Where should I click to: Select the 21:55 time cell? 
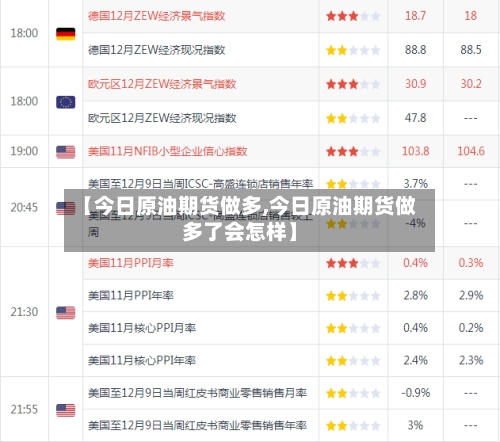[24, 410]
